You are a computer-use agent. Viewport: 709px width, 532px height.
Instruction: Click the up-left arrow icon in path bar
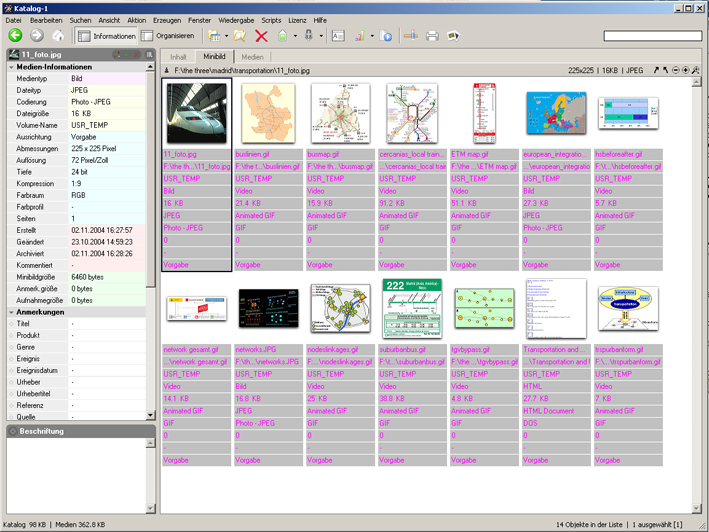click(x=665, y=70)
